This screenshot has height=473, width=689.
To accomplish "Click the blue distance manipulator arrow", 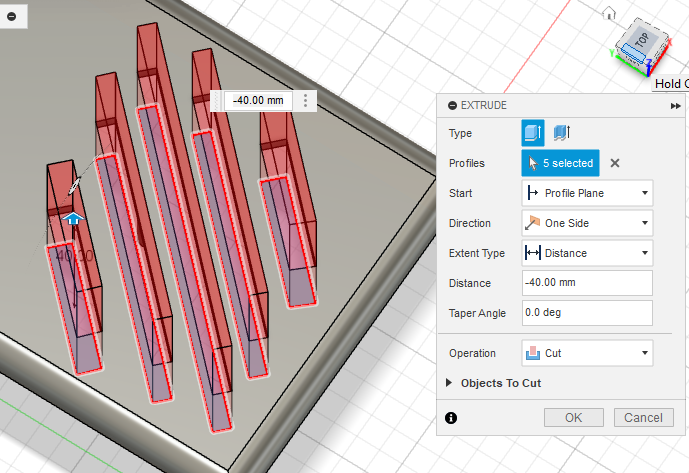I will [73, 218].
